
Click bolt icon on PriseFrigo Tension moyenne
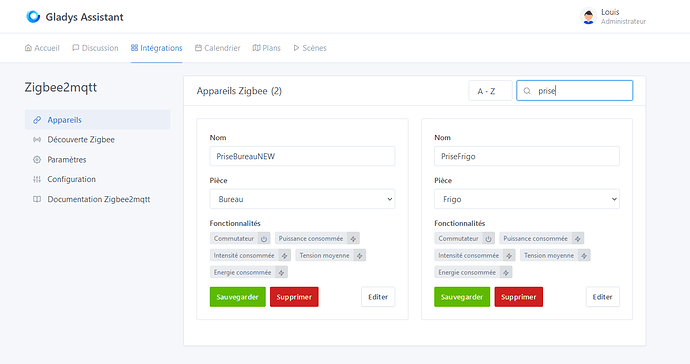(584, 256)
